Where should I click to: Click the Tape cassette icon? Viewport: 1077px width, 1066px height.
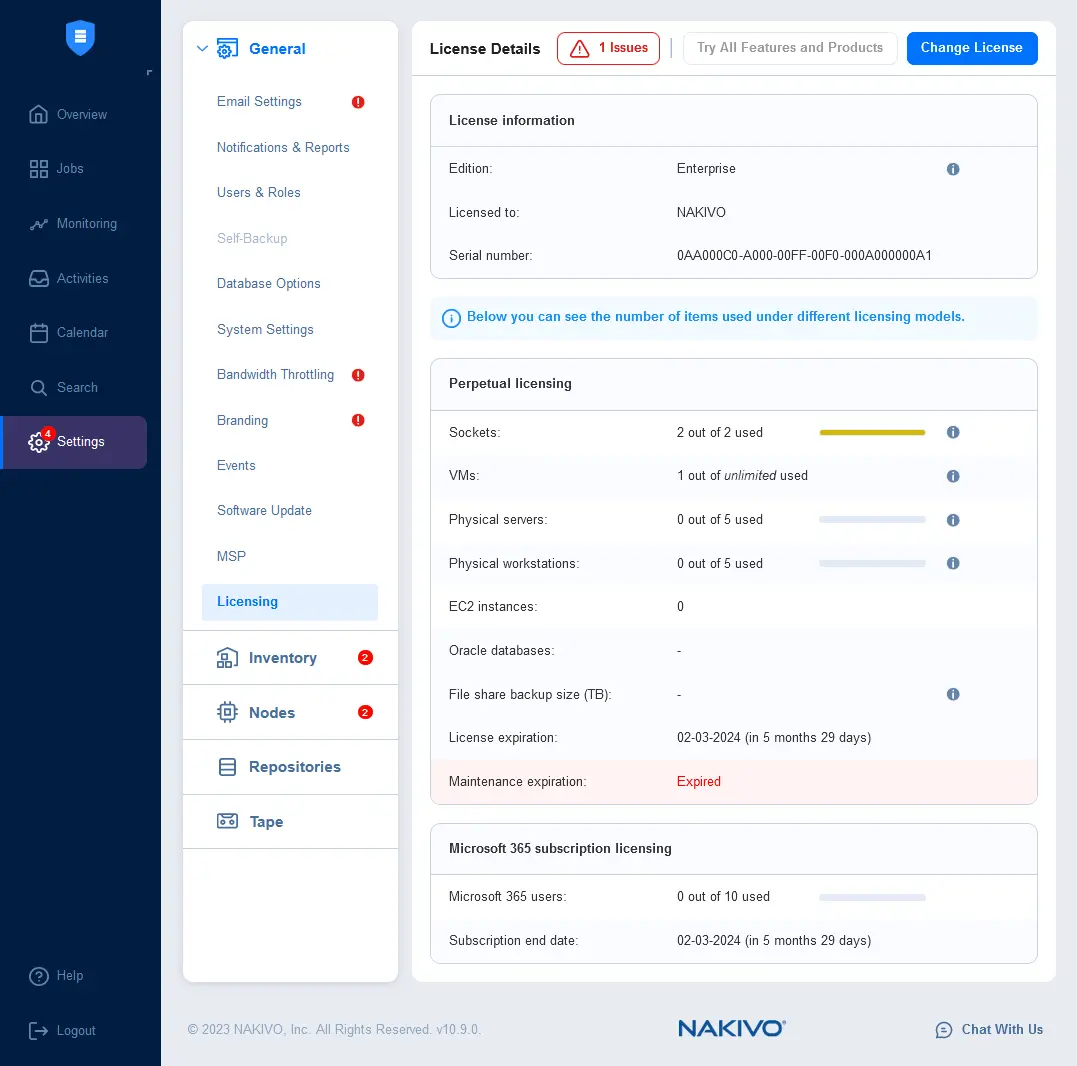(x=227, y=821)
